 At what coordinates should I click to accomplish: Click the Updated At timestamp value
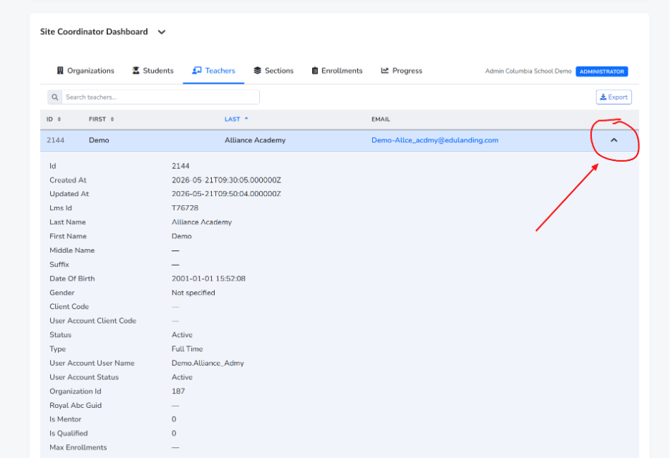click(226, 194)
